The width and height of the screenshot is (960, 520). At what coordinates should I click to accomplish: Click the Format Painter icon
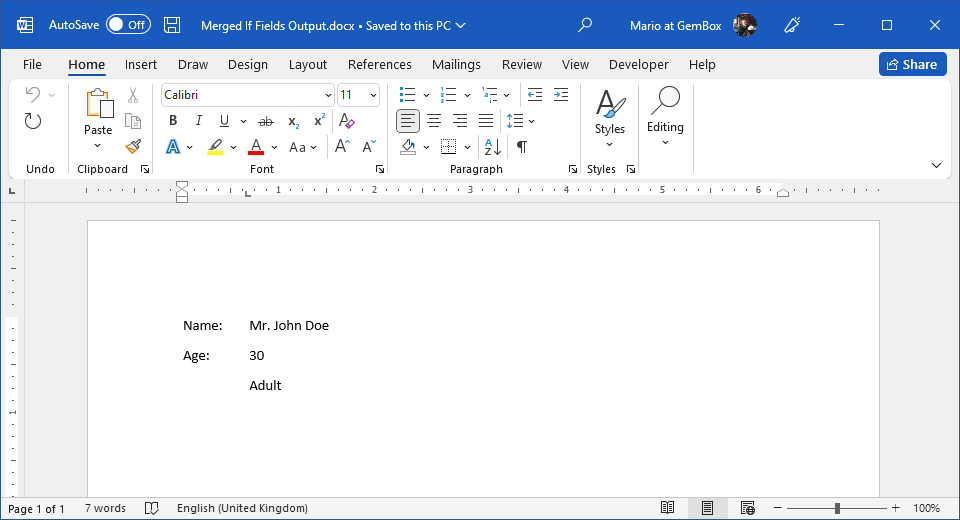pos(133,147)
